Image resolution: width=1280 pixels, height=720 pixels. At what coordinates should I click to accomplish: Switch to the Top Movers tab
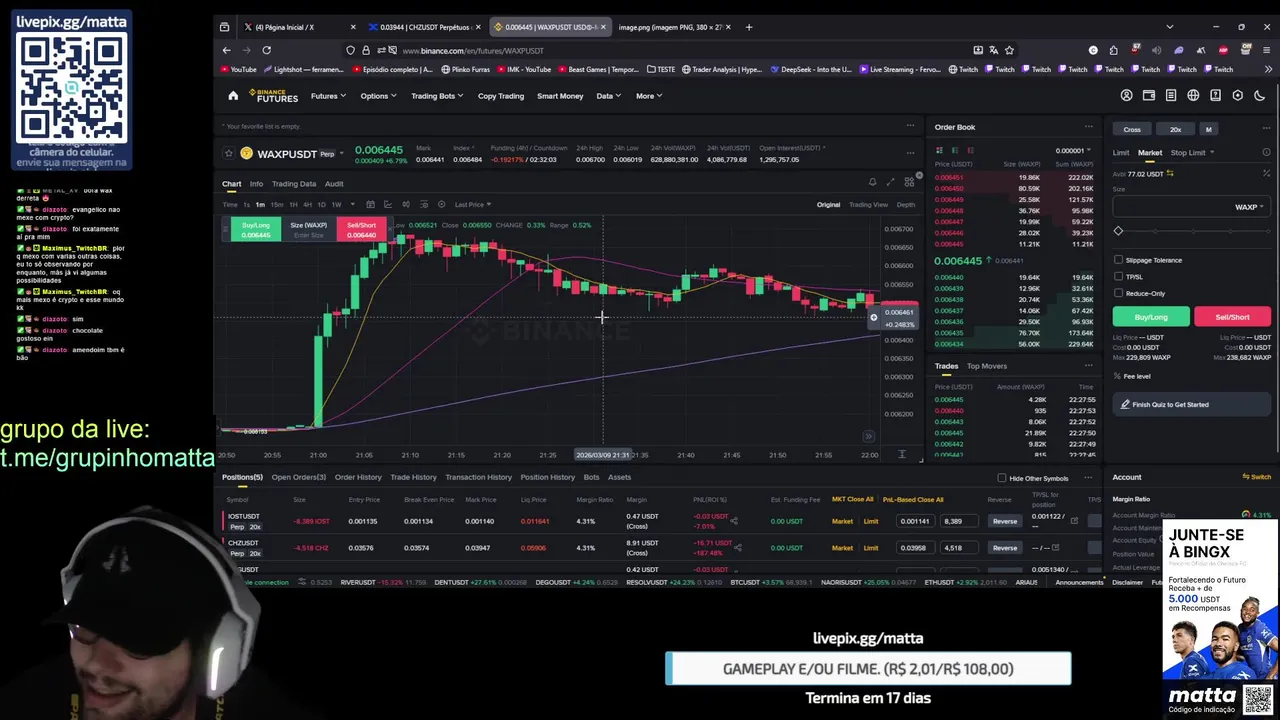coord(987,366)
